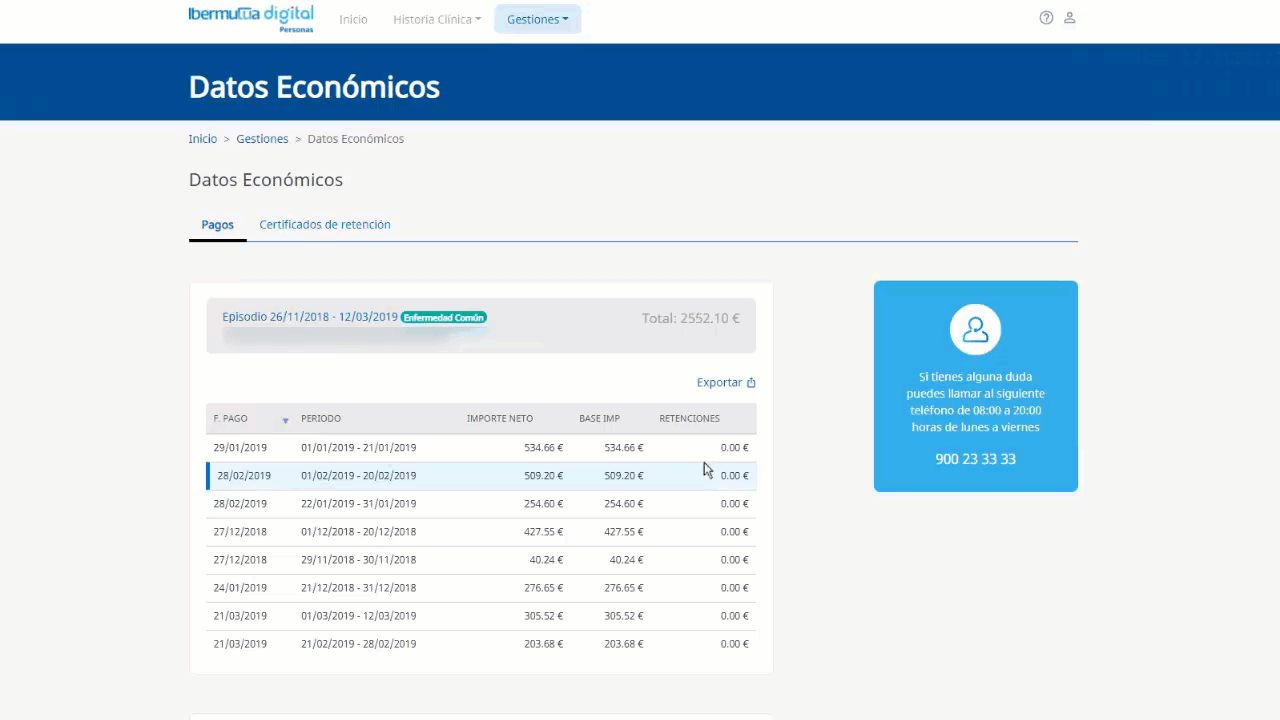This screenshot has height=720, width=1280.
Task: Sort by Importe Neto column header
Action: pyautogui.click(x=499, y=419)
